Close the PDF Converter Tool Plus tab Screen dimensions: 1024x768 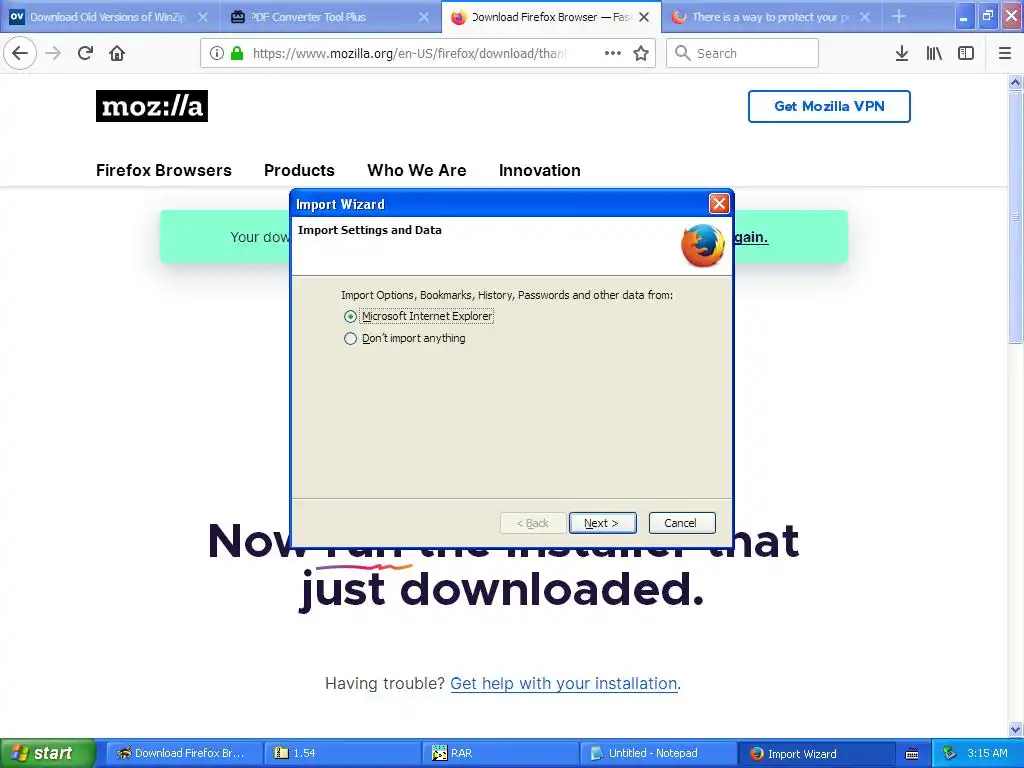click(x=424, y=17)
